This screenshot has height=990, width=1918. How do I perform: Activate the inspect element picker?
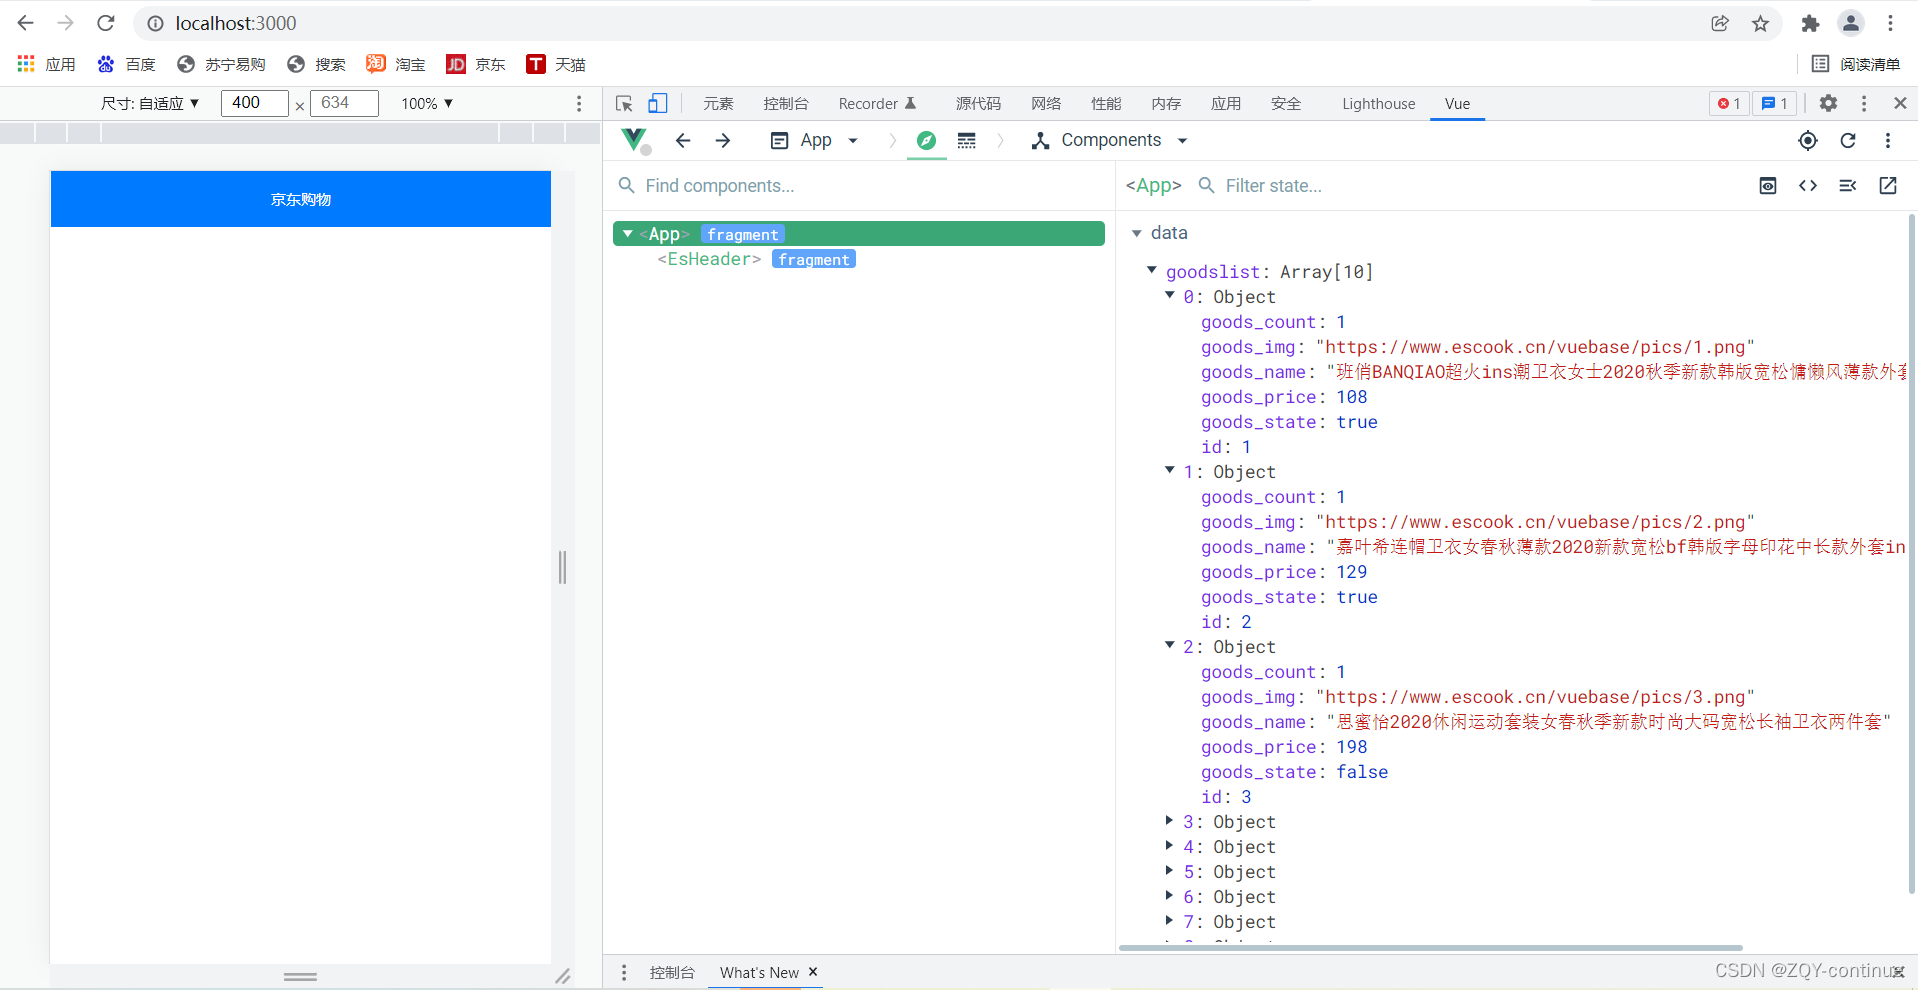(625, 103)
